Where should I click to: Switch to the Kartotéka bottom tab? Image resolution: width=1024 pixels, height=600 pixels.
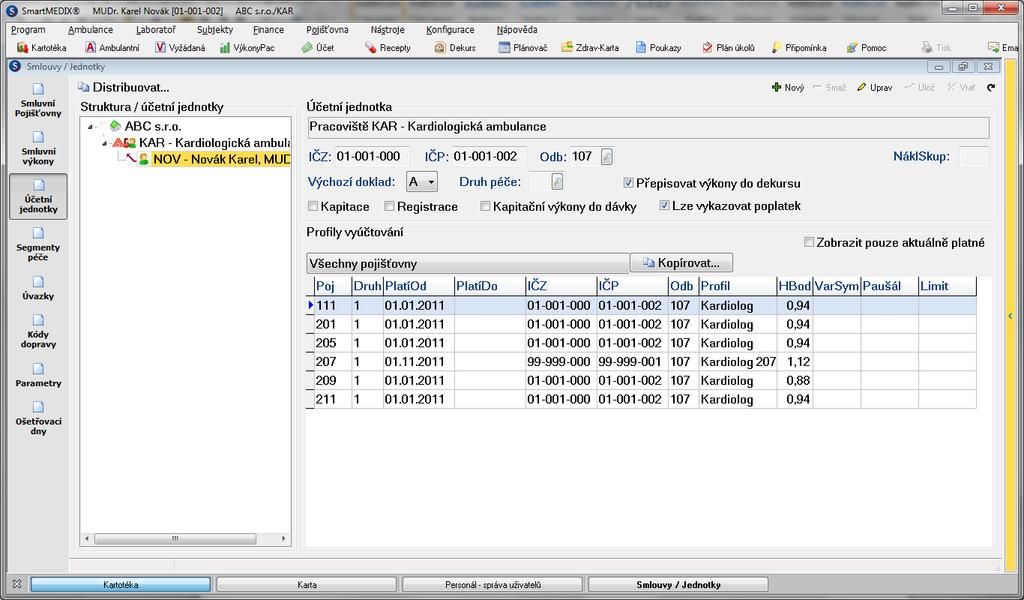point(121,584)
